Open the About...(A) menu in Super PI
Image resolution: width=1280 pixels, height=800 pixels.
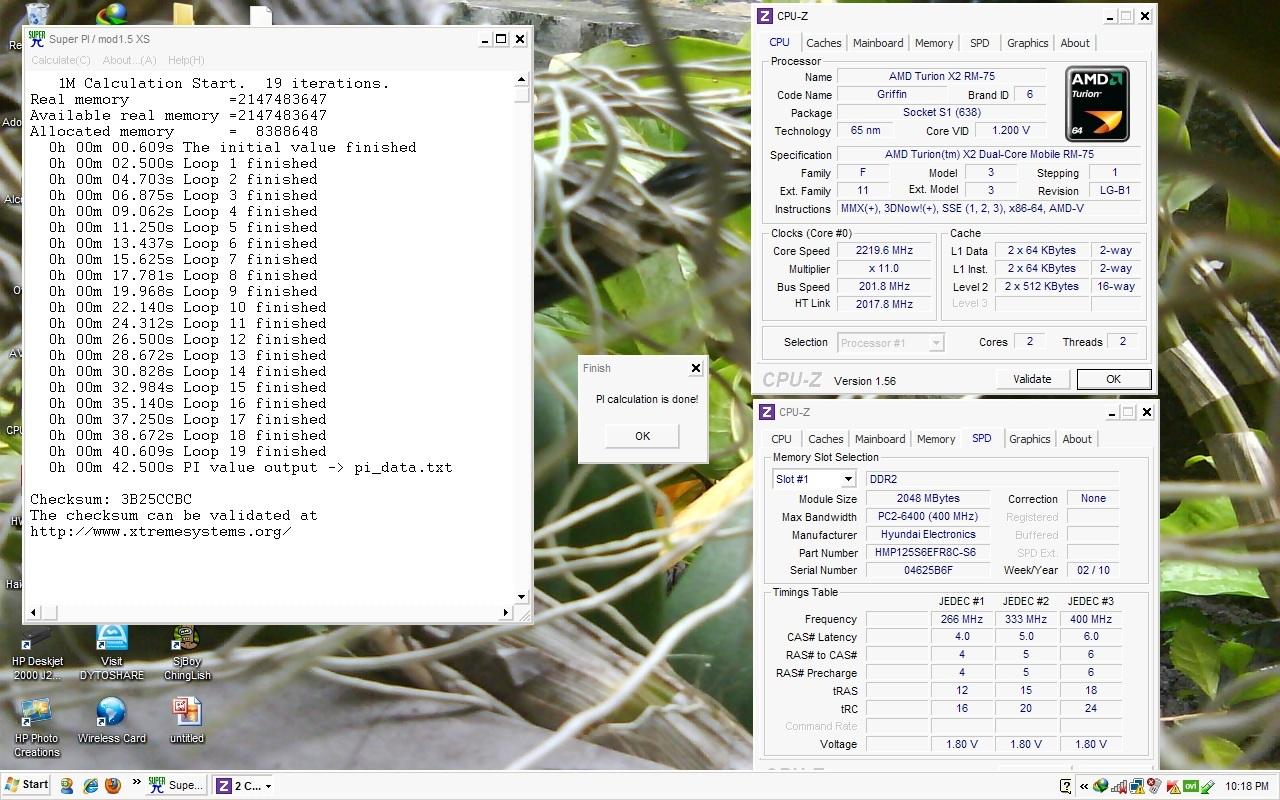click(129, 61)
